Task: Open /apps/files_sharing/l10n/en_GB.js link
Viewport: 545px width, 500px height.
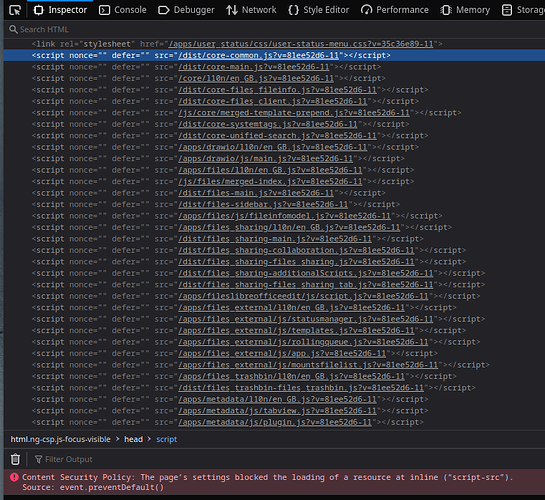Action: click(x=289, y=227)
